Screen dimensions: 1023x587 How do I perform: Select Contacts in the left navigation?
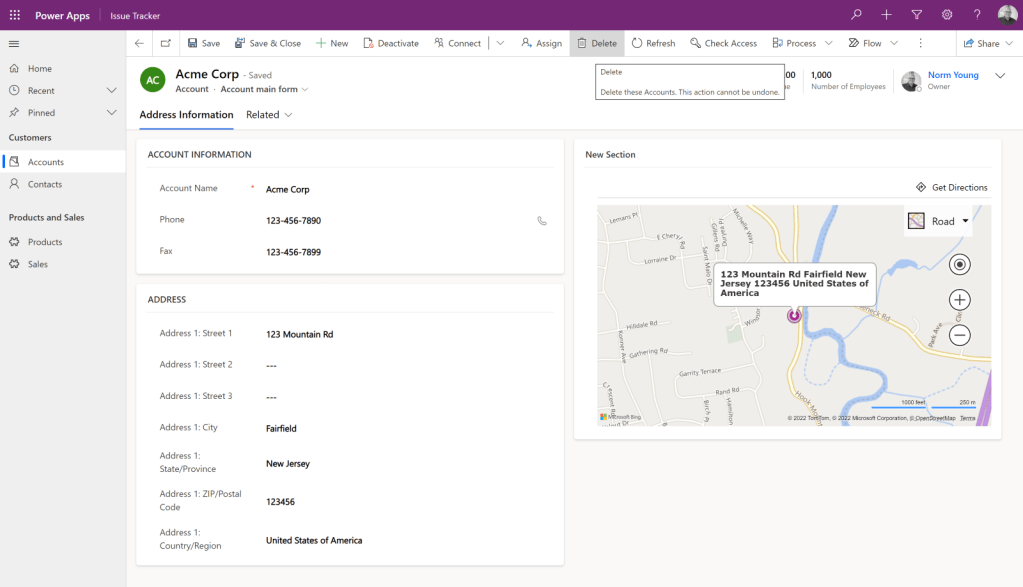[45, 184]
